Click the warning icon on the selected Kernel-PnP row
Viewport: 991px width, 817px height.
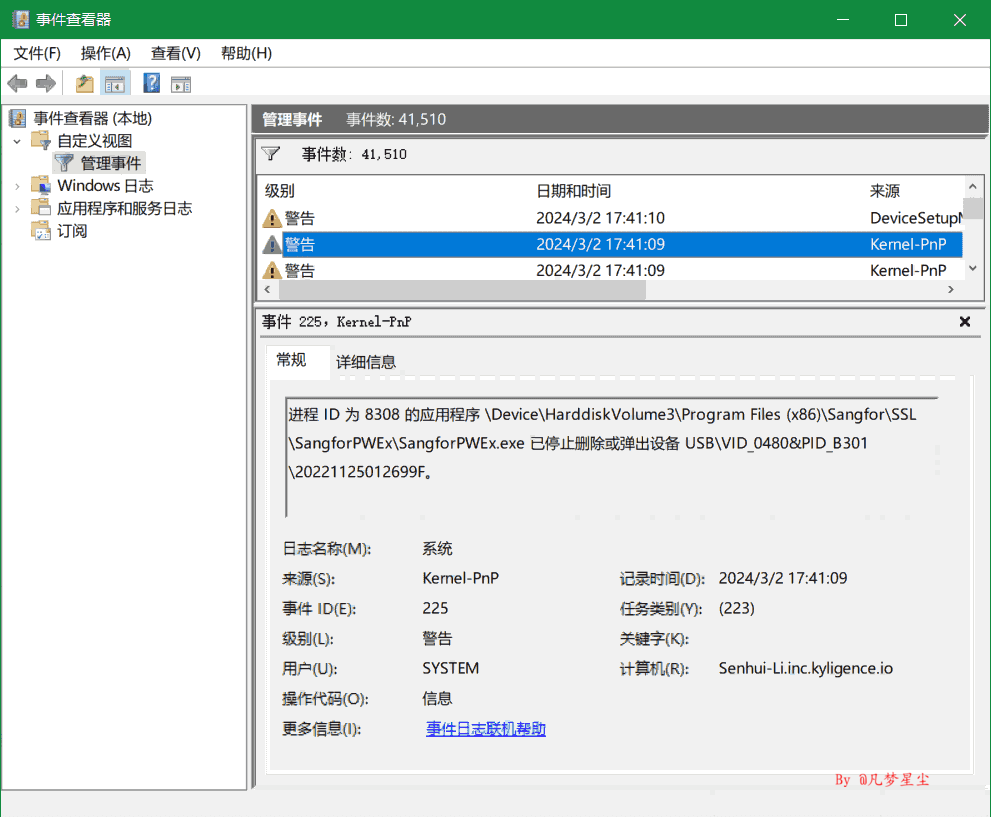[x=272, y=245]
